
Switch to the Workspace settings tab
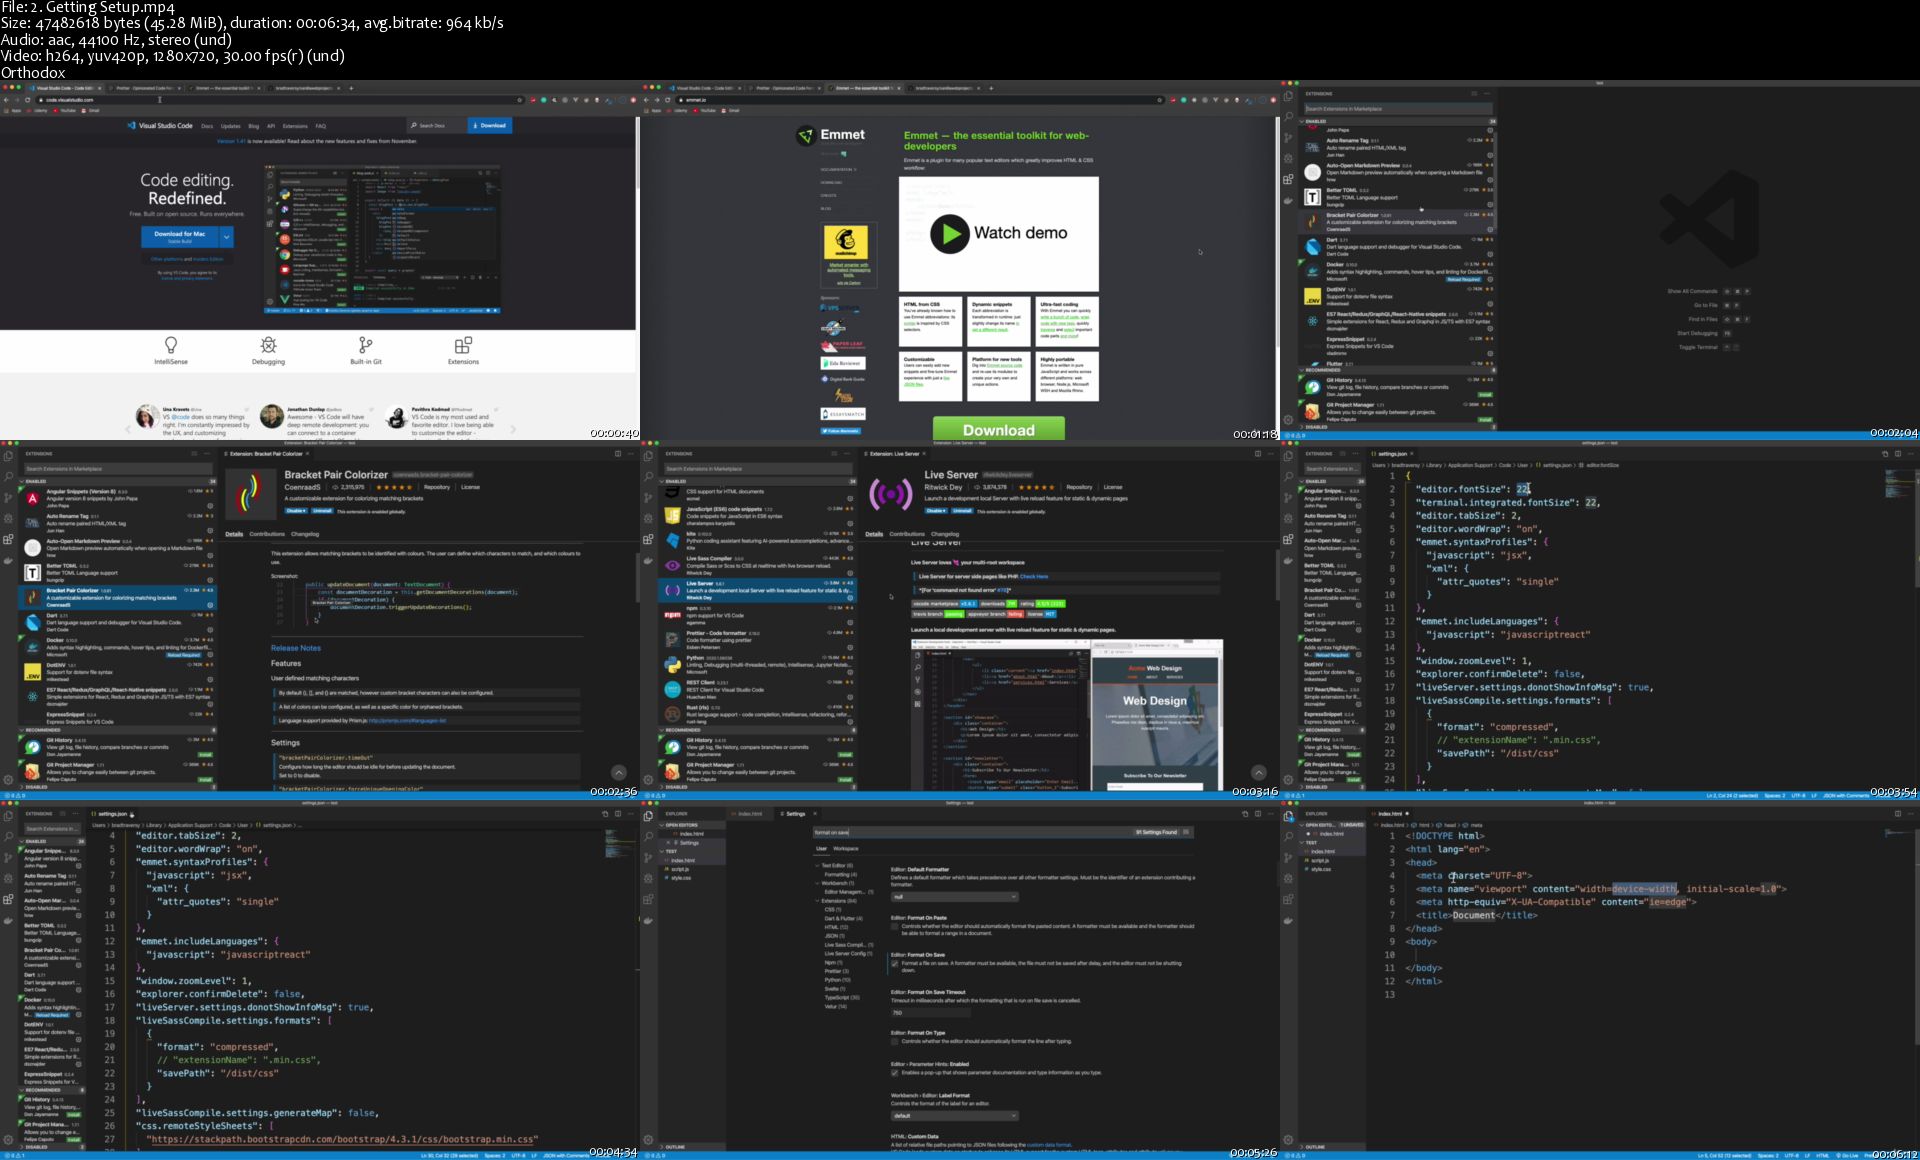coord(846,848)
